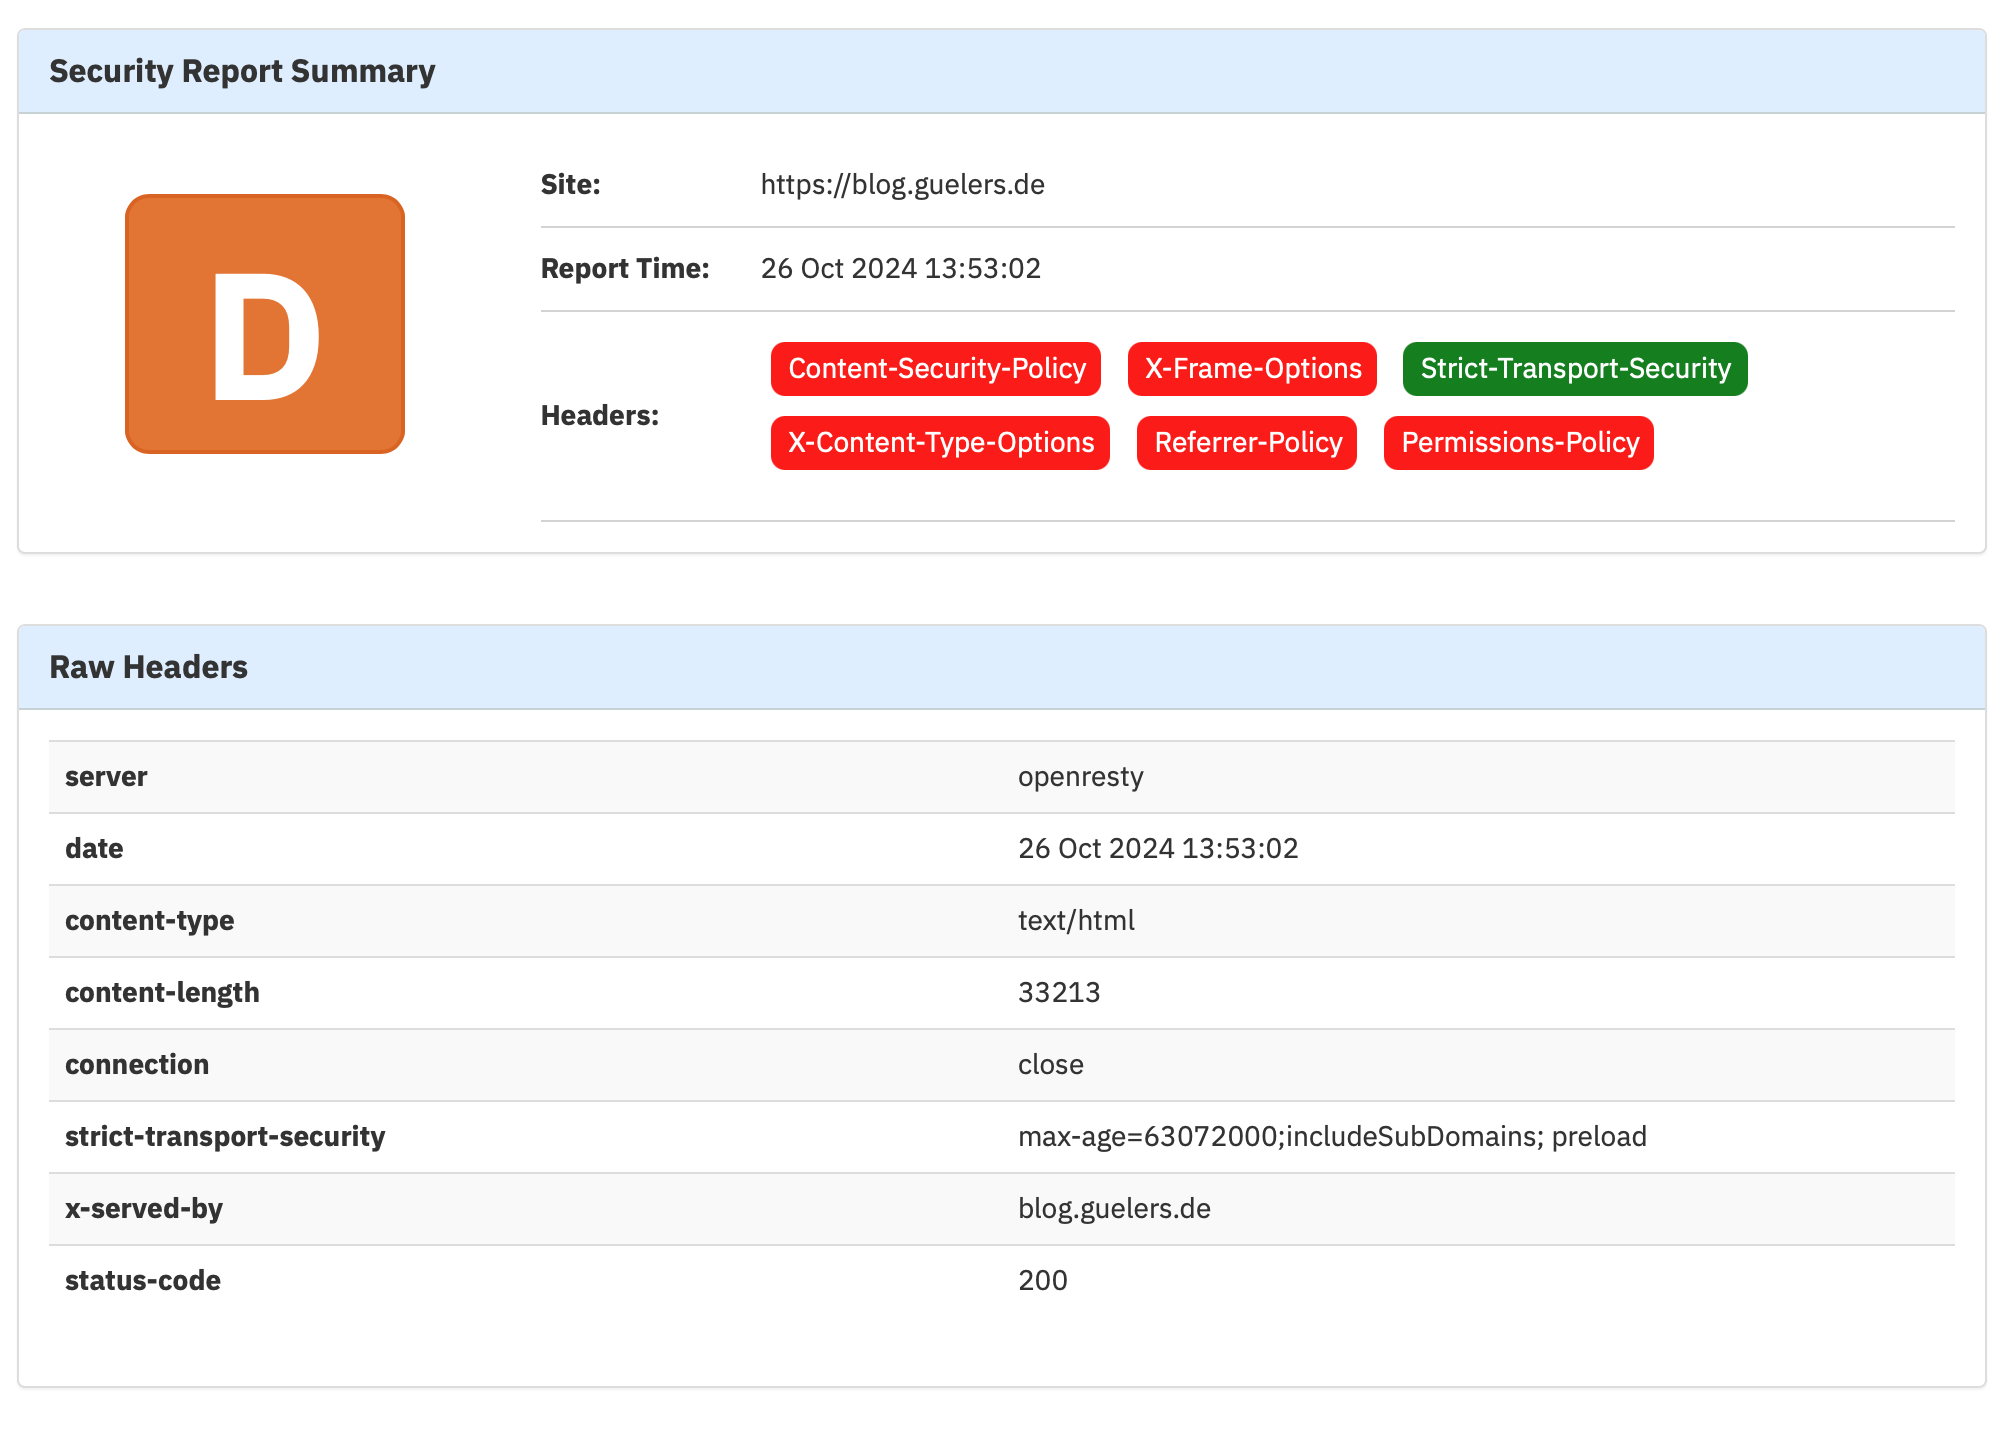This screenshot has height=1444, width=2010.
Task: Select the date value in Raw Headers table
Action: coord(1158,849)
